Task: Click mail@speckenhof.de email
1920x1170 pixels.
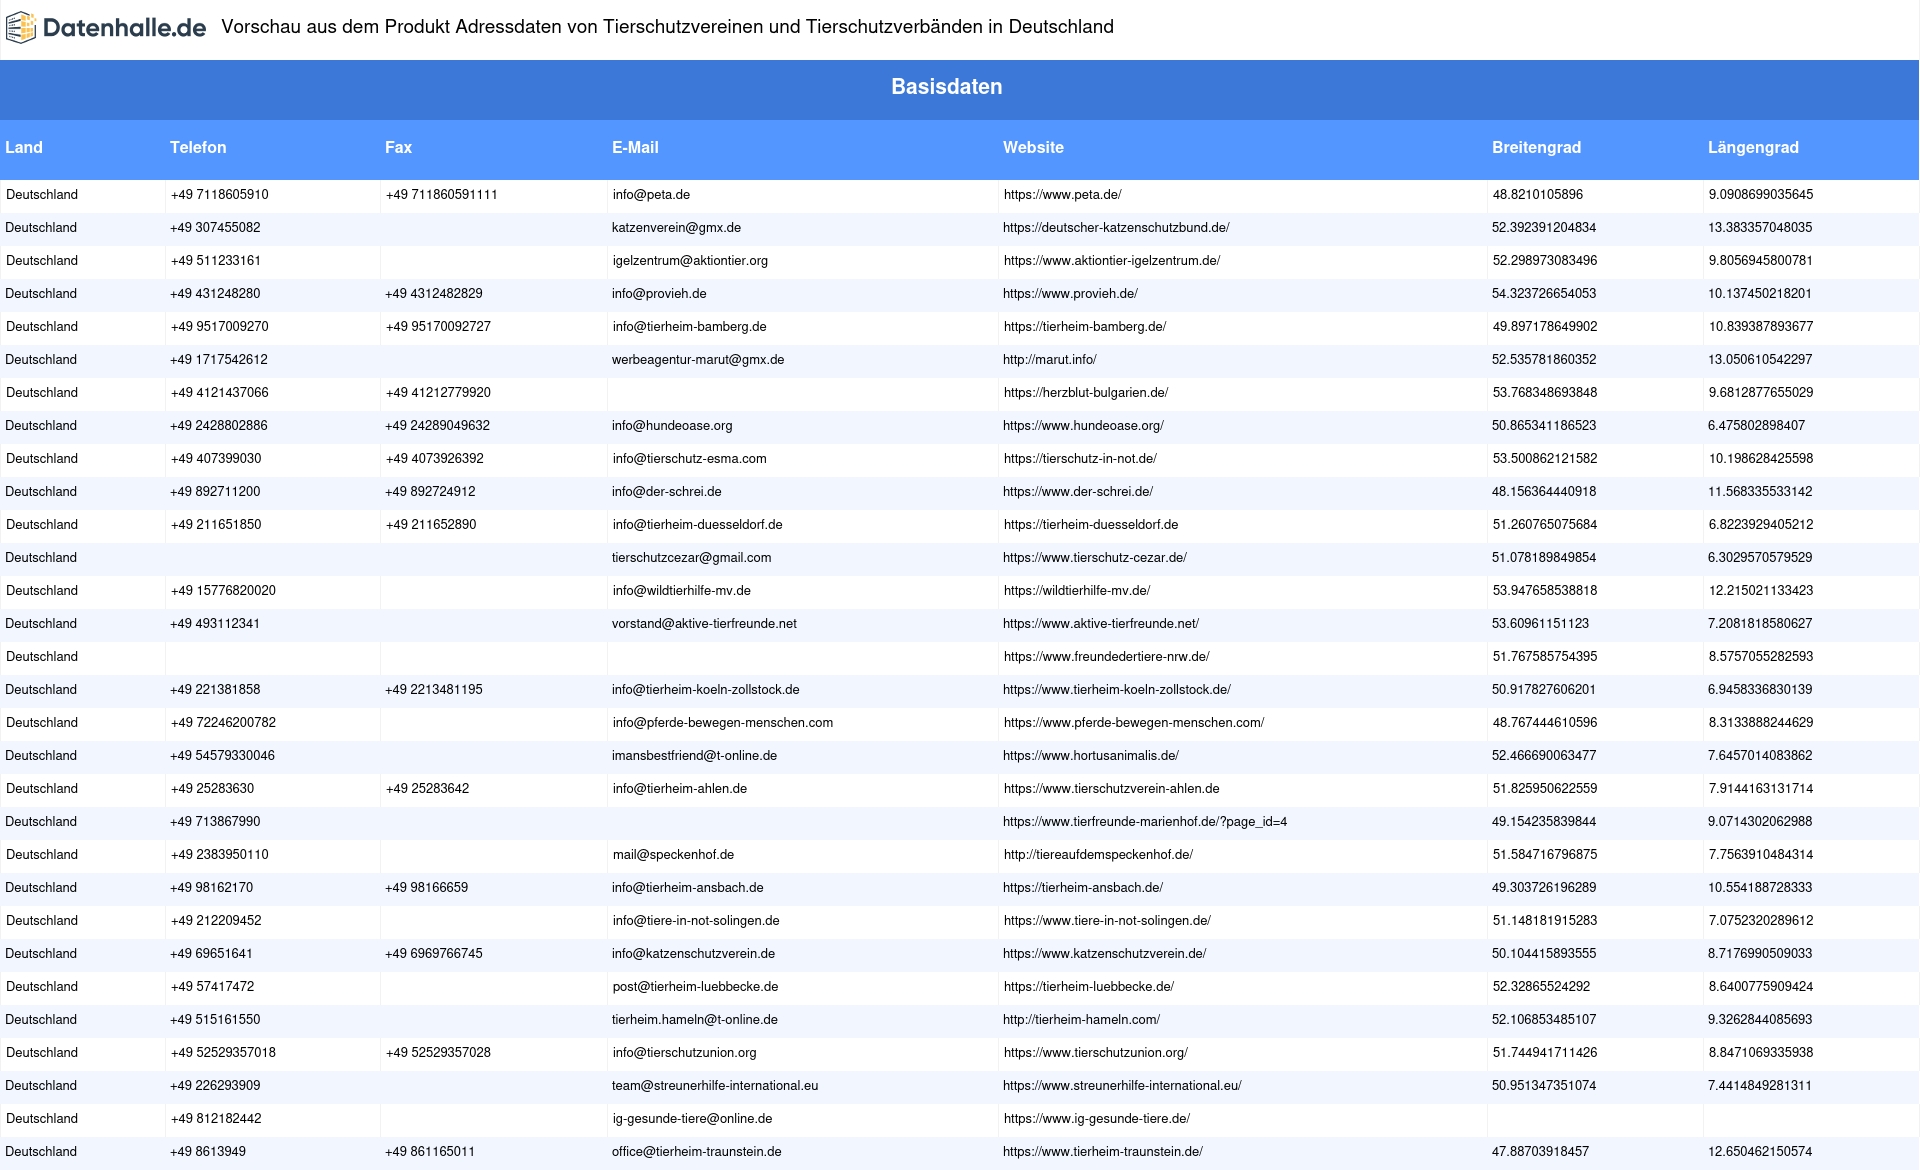Action: click(x=673, y=855)
